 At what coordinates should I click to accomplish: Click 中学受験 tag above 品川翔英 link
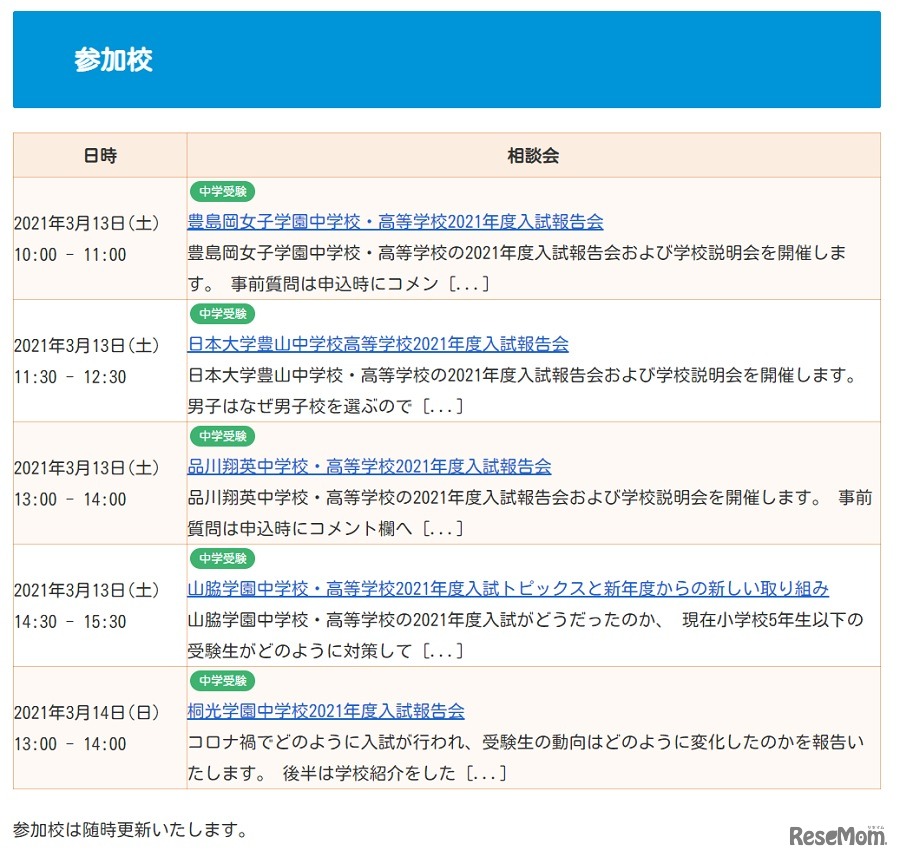click(x=223, y=436)
